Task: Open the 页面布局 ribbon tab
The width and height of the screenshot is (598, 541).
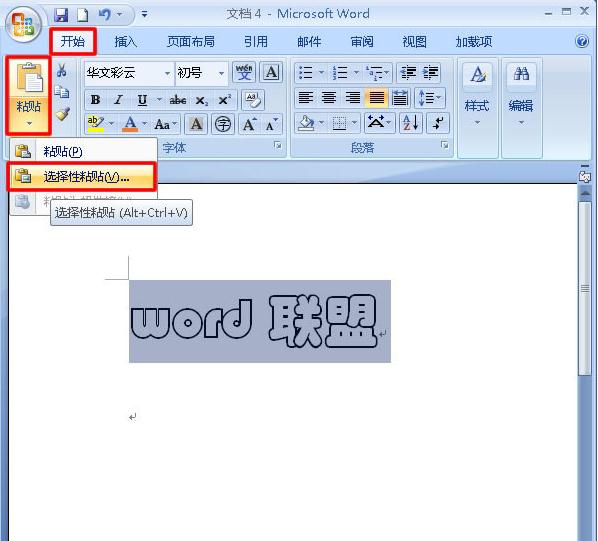Action: 191,42
